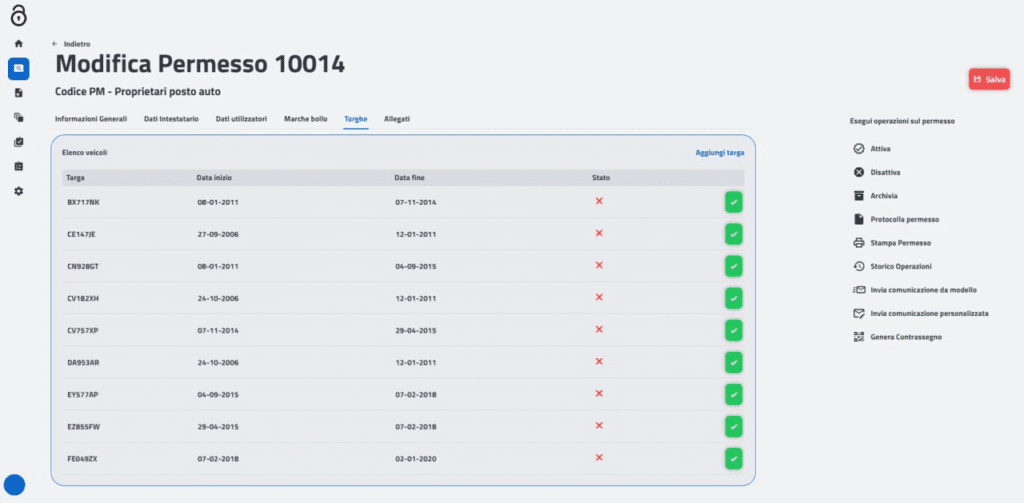Click the Stampa Permesso printer icon
This screenshot has height=503, width=1024.
858,243
